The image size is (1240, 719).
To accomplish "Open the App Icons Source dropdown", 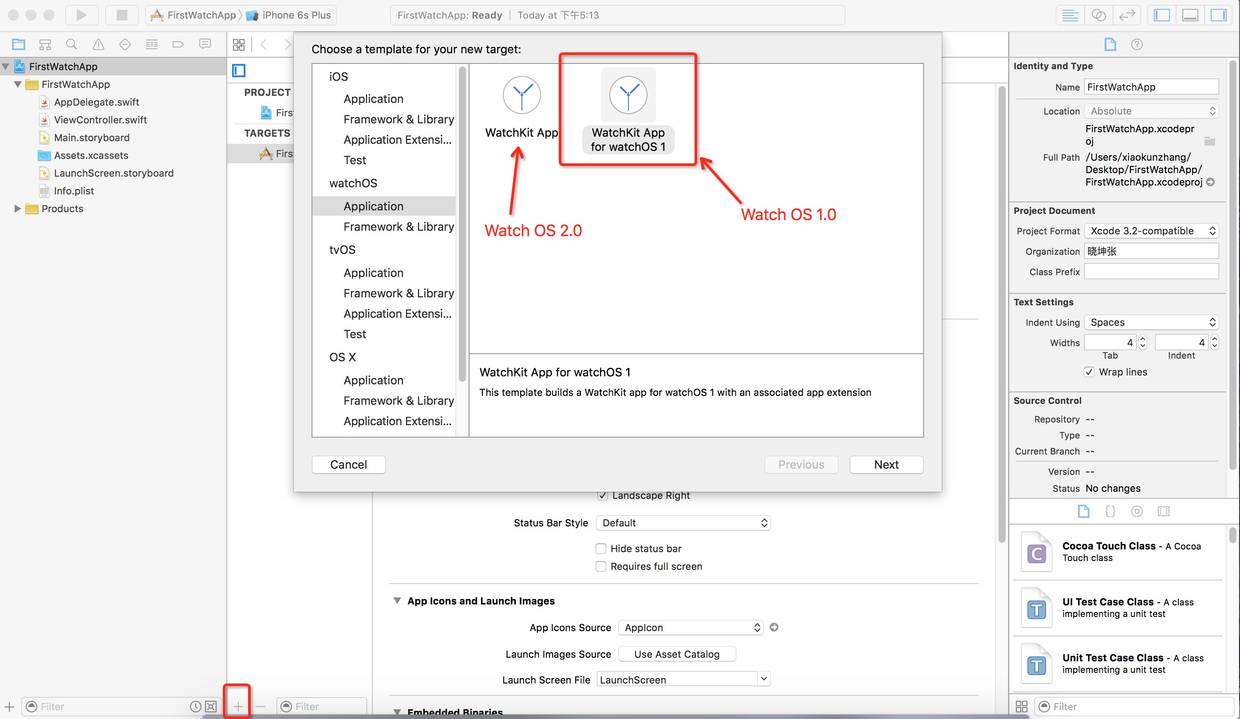I will pyautogui.click(x=690, y=627).
